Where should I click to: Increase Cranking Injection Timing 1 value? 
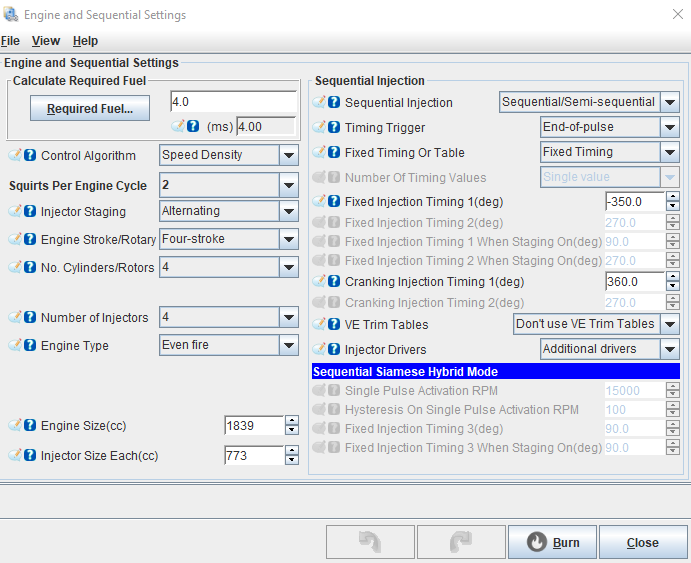click(672, 276)
